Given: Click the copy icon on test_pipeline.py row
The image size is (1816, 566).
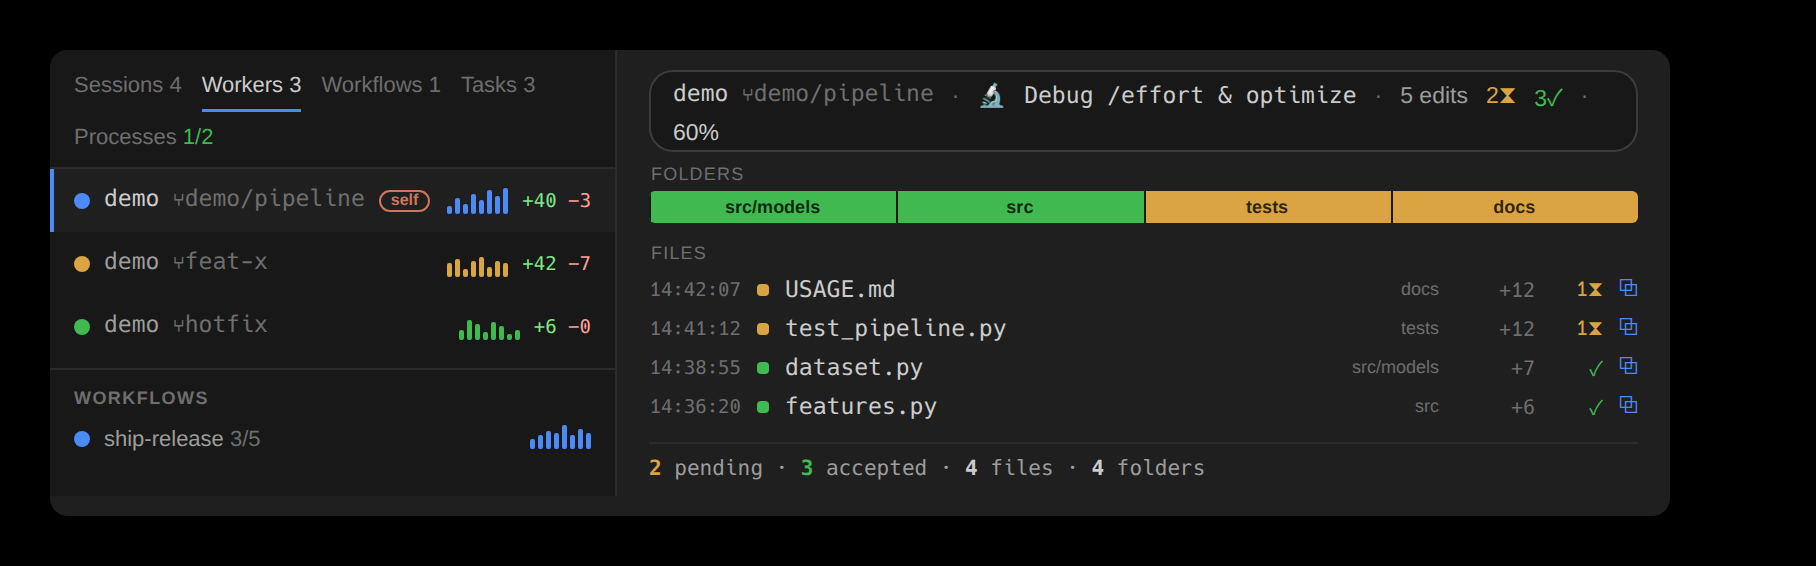Looking at the screenshot, I should click(x=1628, y=327).
